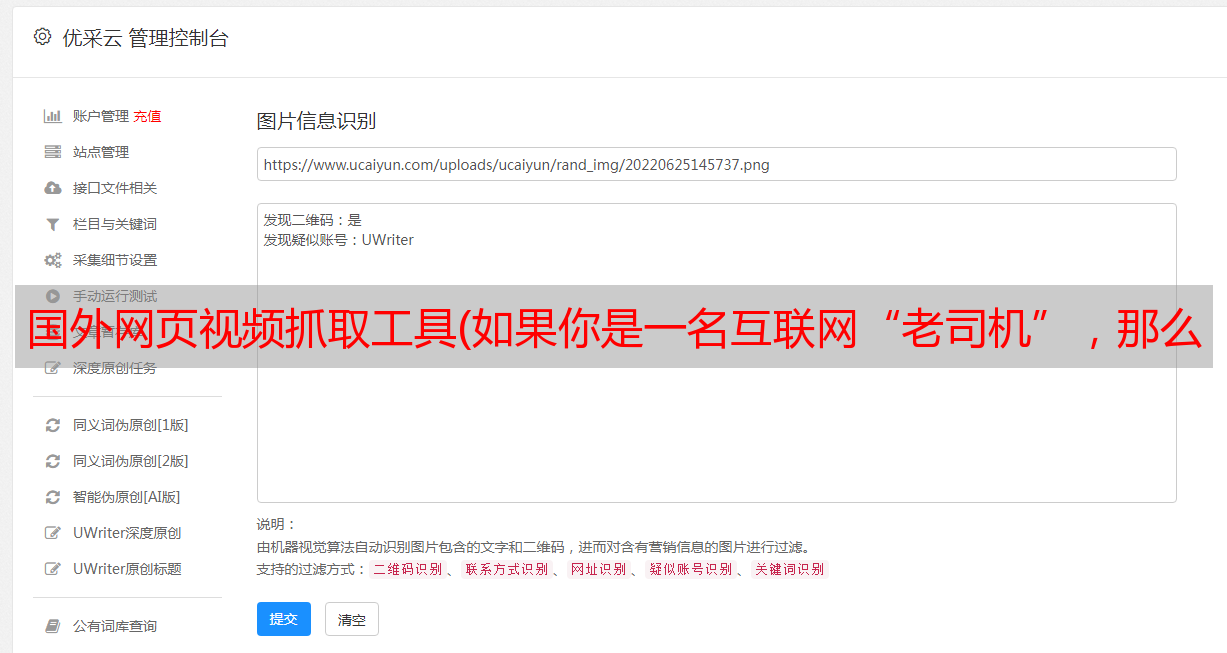Select 同义词伪原创[2版] in sidebar
The image size is (1227, 653).
tap(131, 461)
